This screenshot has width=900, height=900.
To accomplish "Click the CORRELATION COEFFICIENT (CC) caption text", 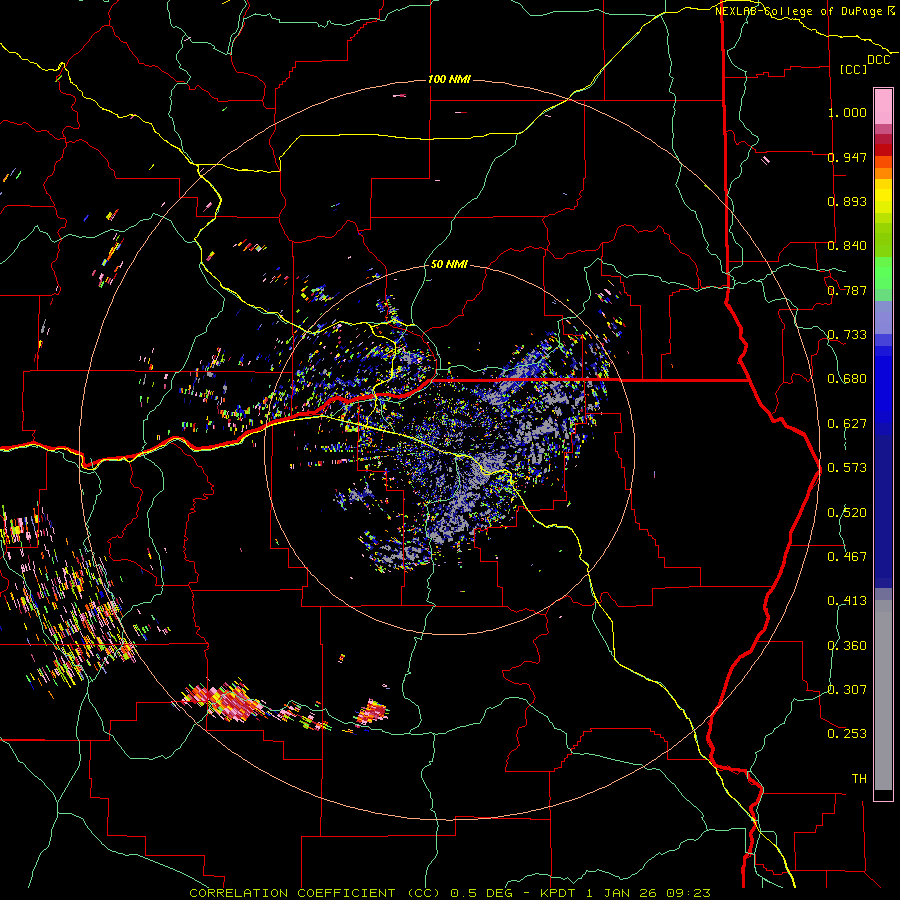I will coord(315,893).
